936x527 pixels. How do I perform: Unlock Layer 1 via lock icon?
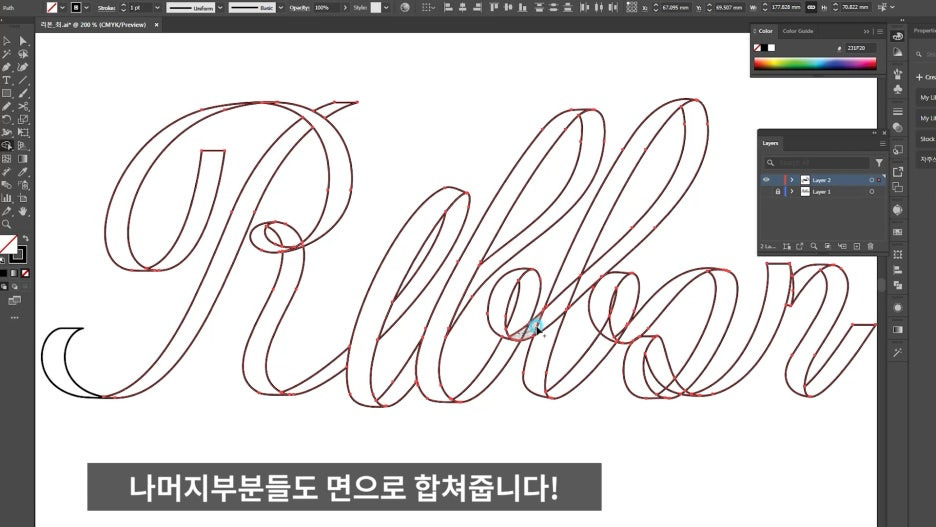778,192
